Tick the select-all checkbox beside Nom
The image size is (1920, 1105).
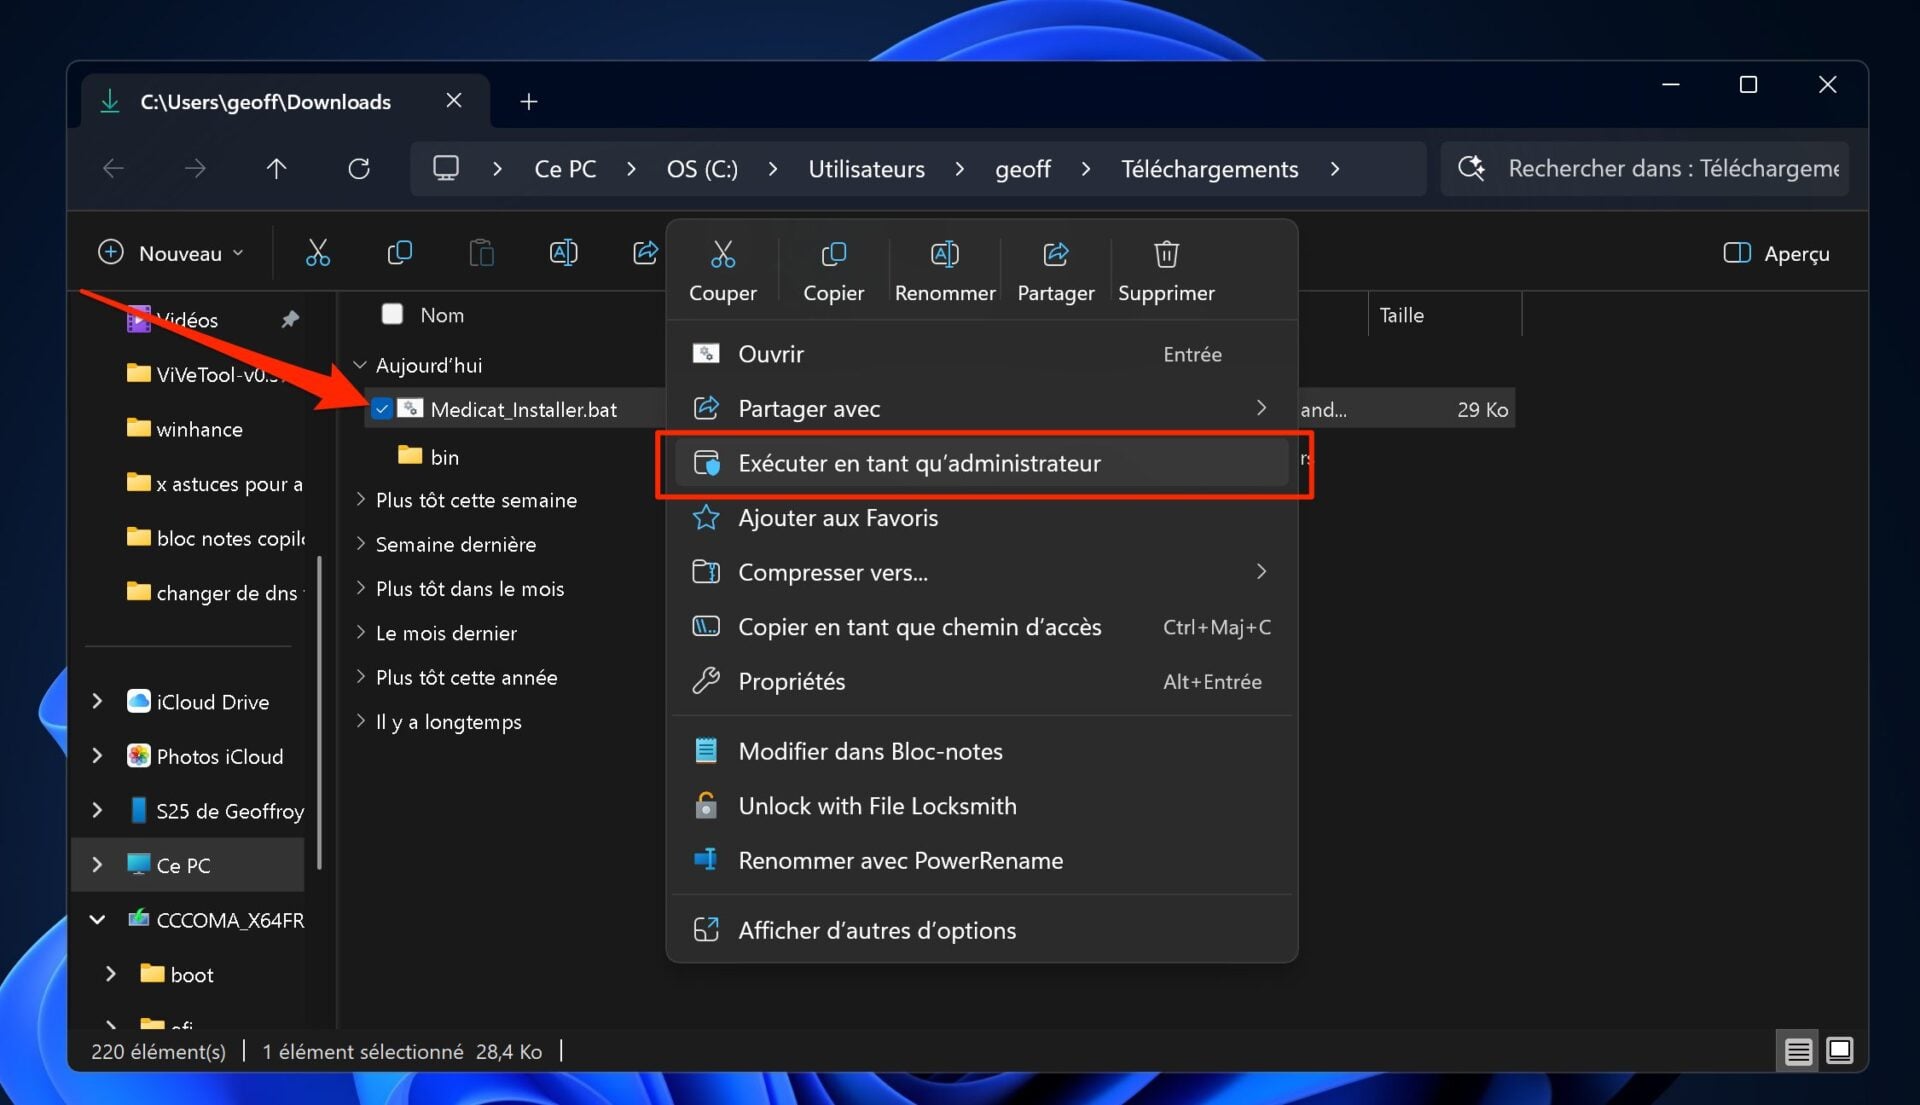(x=392, y=315)
